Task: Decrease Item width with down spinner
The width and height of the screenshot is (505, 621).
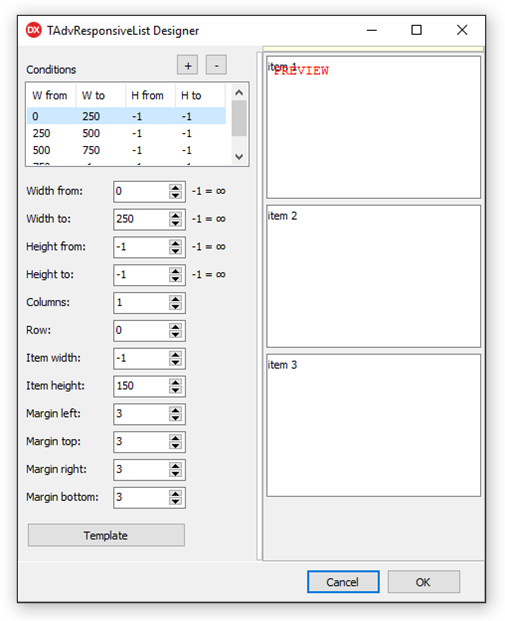Action: [175, 362]
